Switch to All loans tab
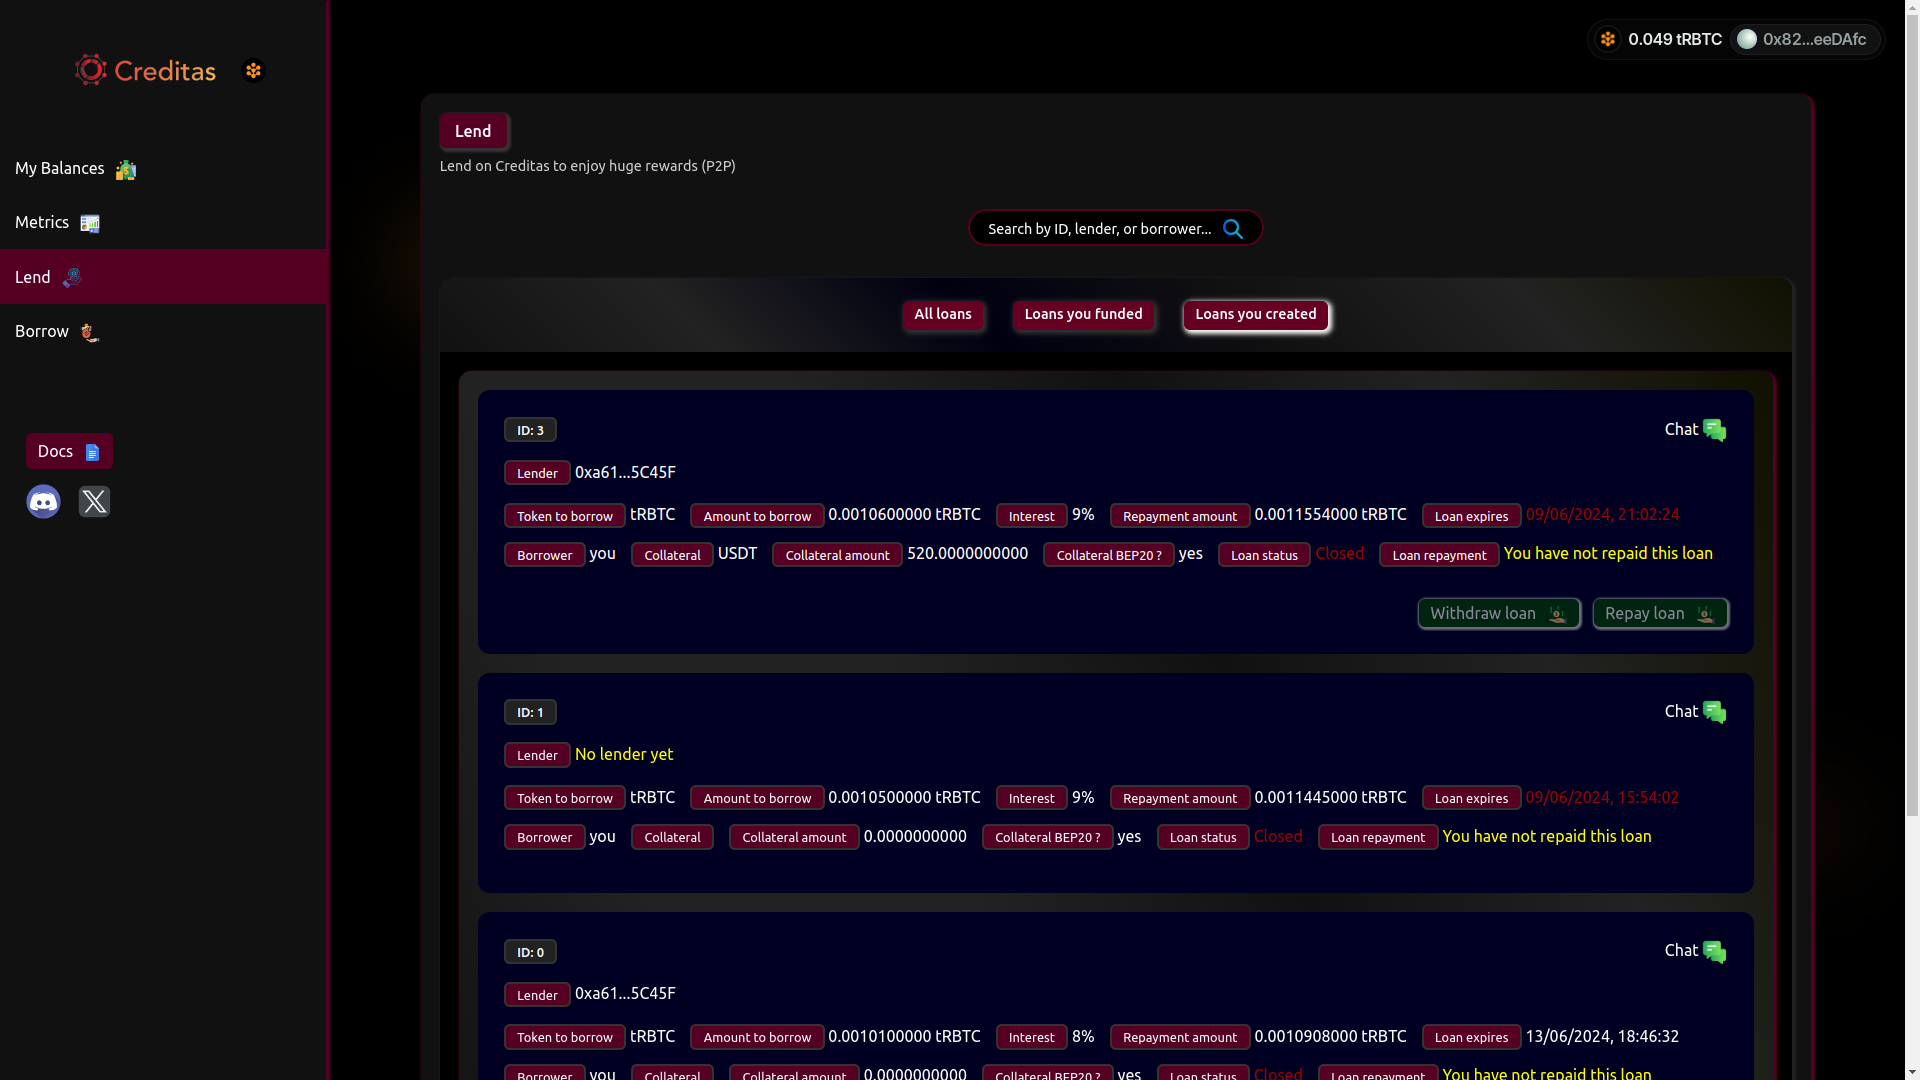Screen dimensions: 1920x1080 (x=942, y=315)
